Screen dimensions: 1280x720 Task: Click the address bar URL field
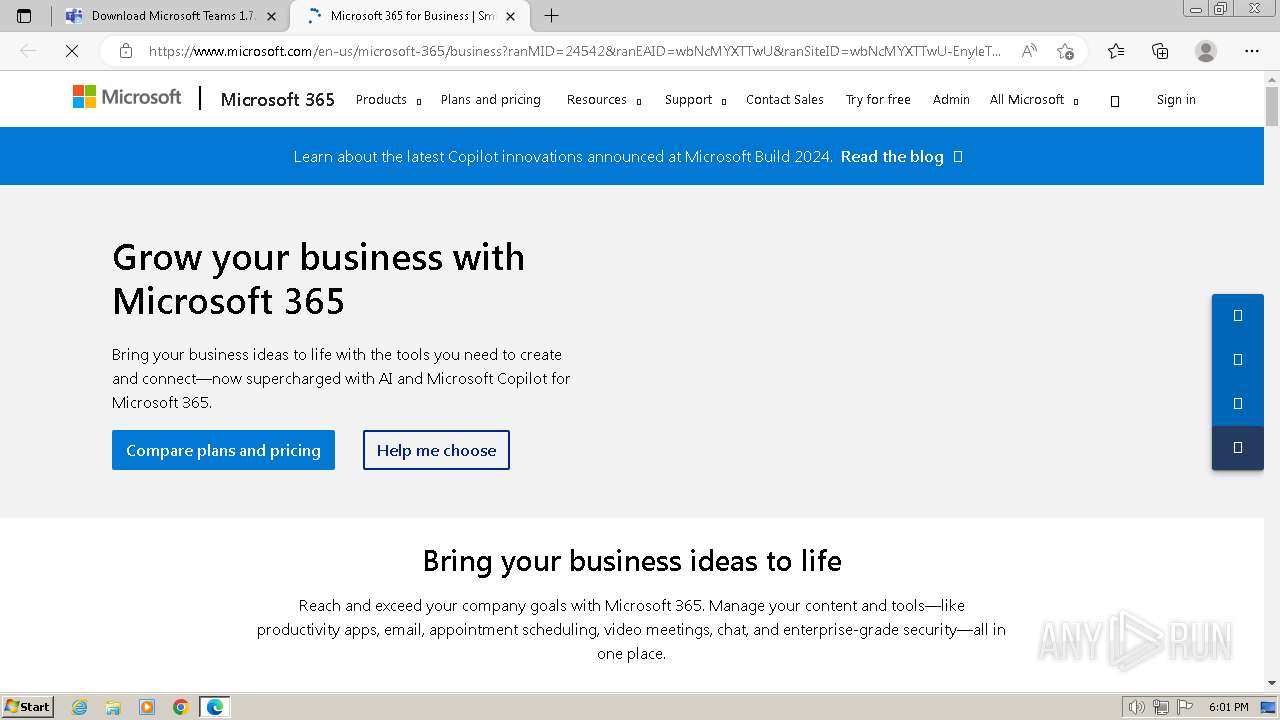pos(575,51)
